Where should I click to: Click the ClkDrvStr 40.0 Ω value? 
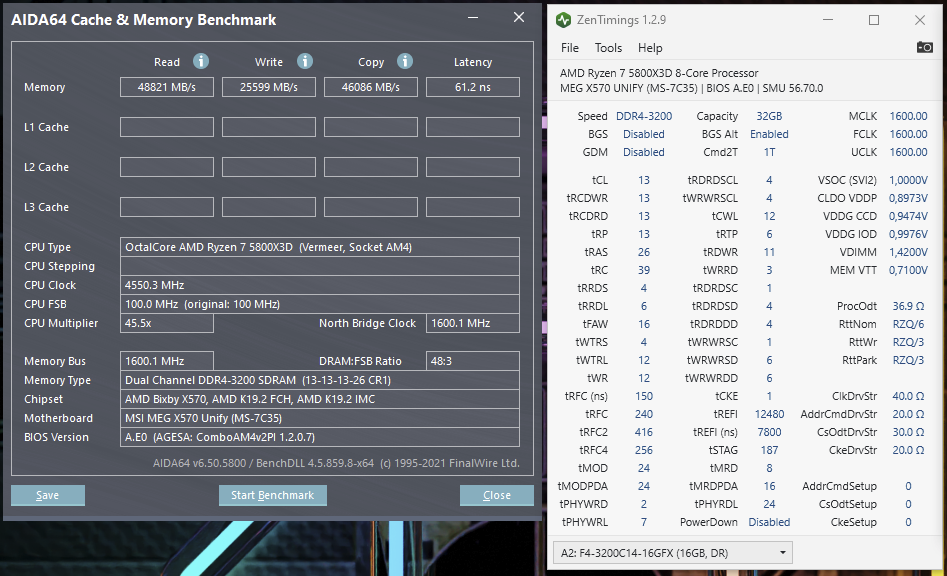[908, 396]
